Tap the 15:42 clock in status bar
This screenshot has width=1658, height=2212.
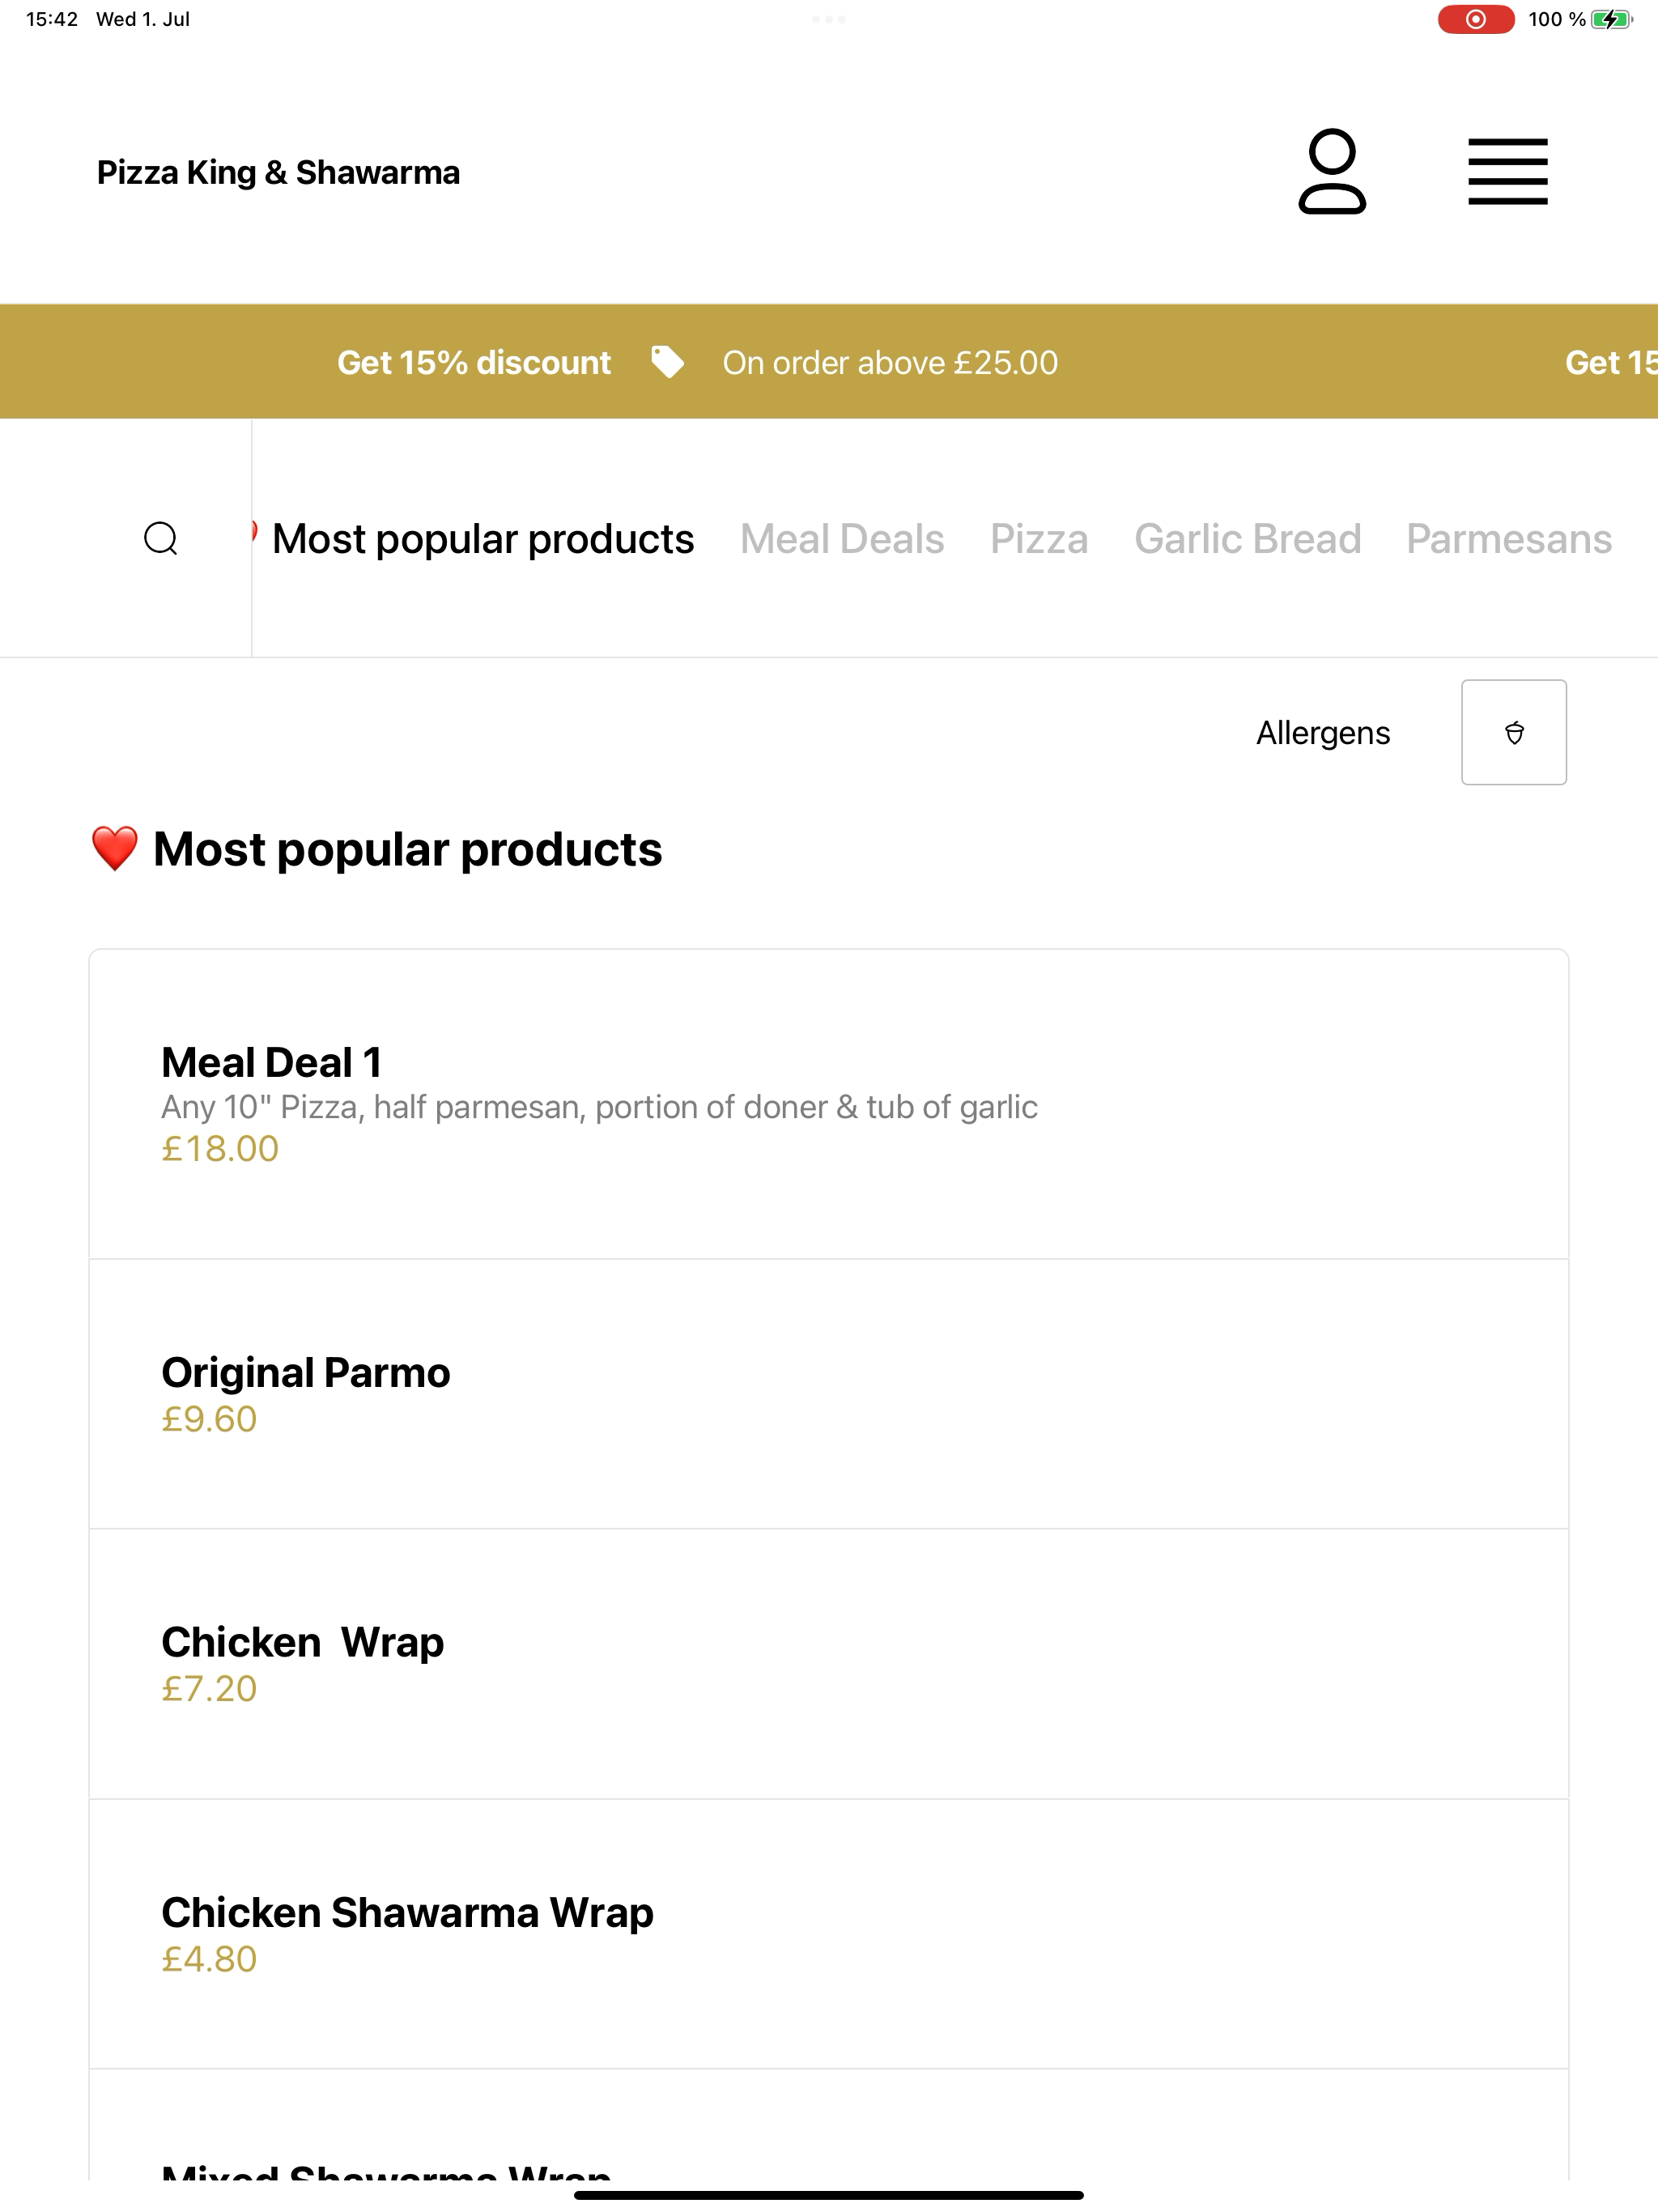coord(52,19)
